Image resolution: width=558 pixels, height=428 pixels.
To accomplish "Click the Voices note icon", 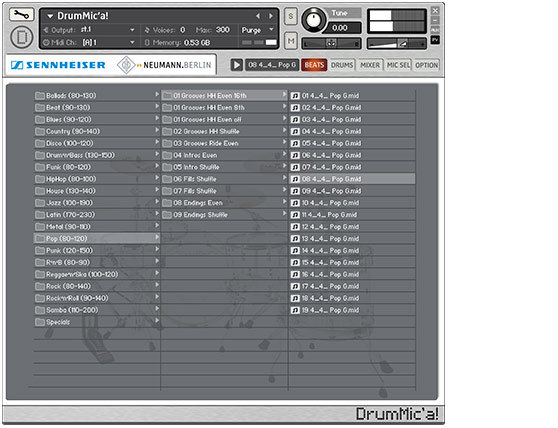I will pos(147,30).
